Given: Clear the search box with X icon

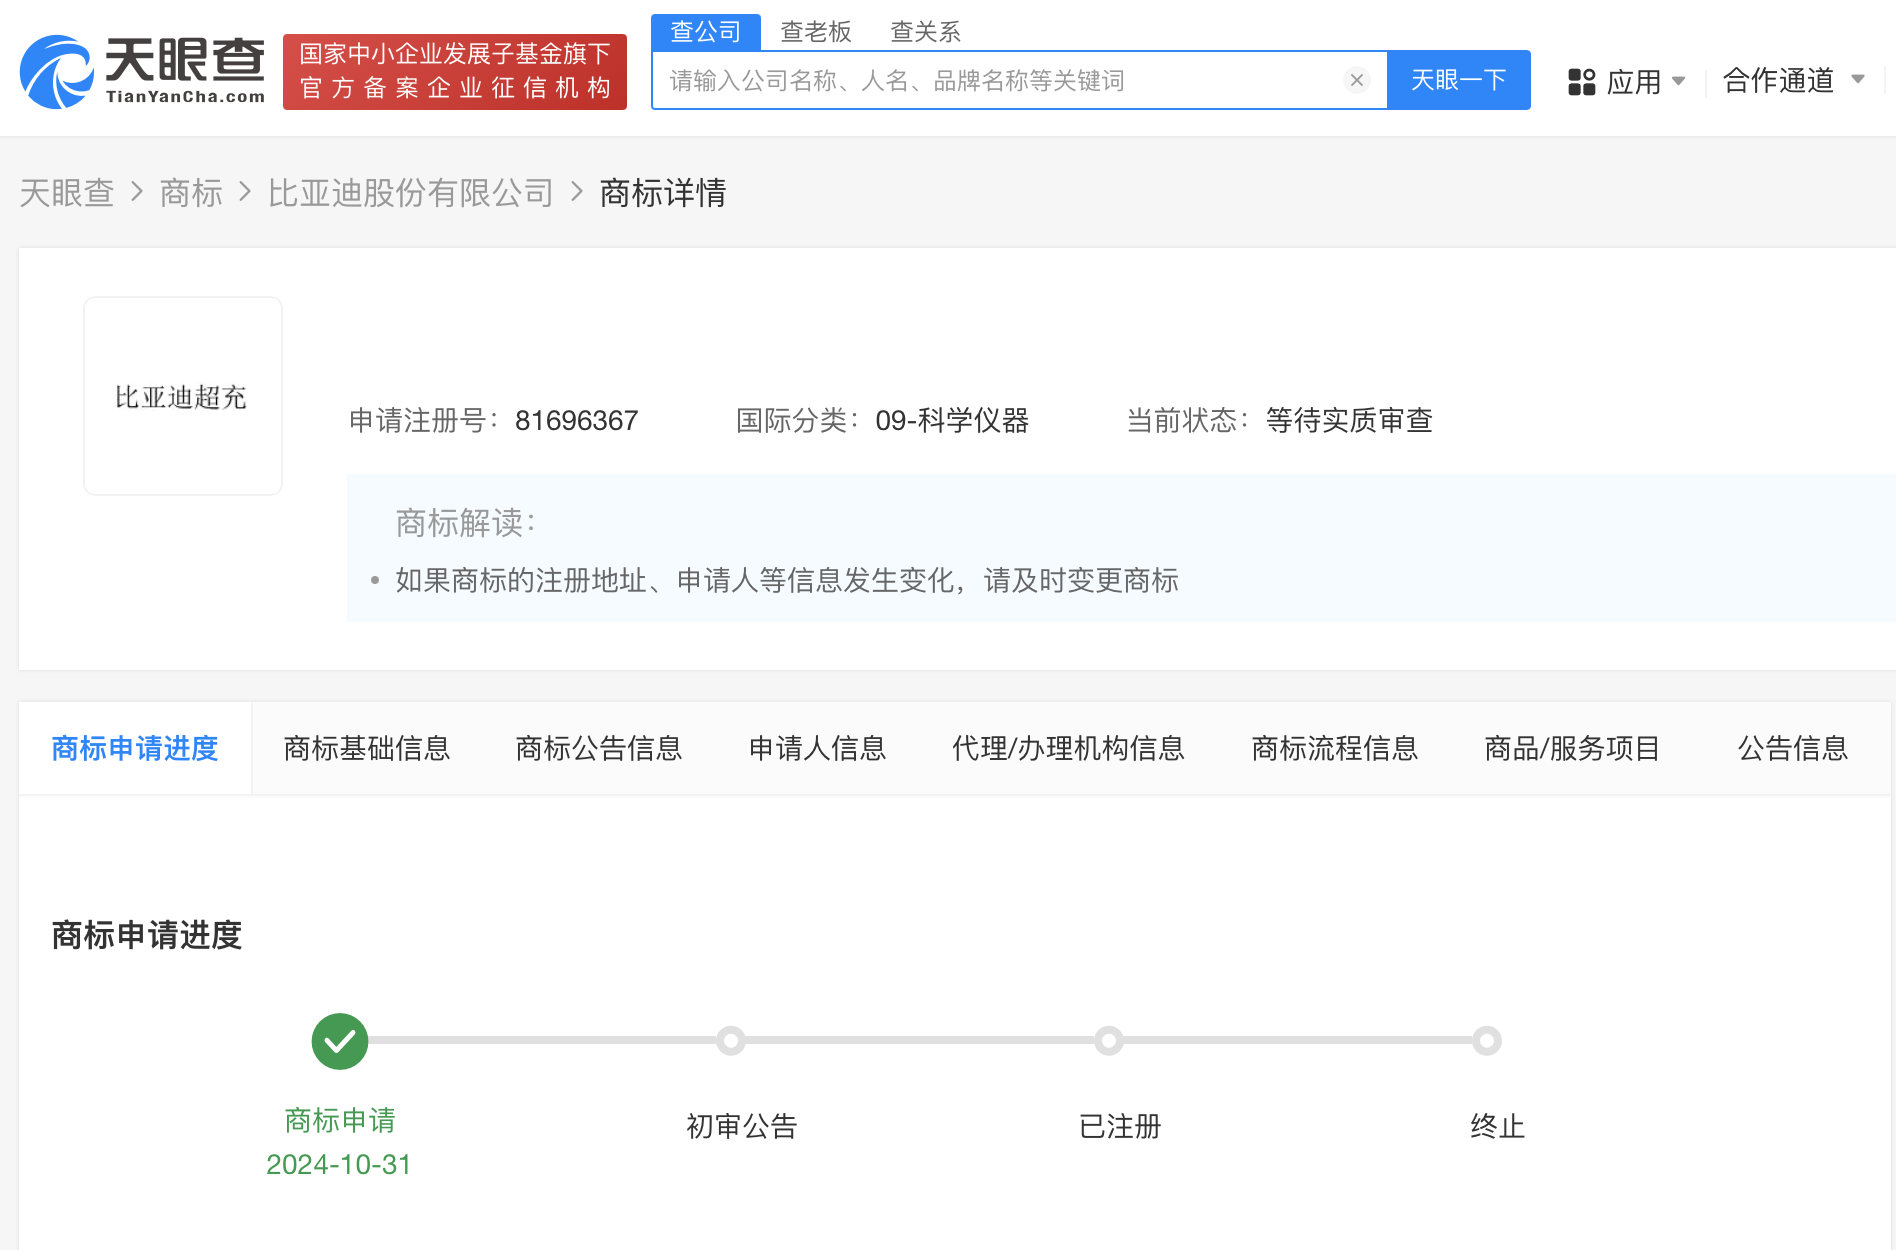Looking at the screenshot, I should click(x=1356, y=80).
